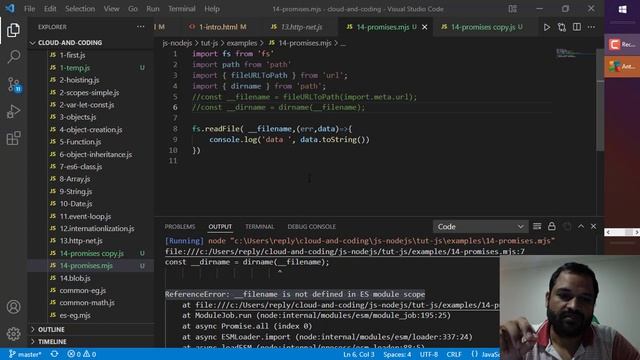
Task: Open the Rec... app on the right sidebar
Action: (x=622, y=44)
